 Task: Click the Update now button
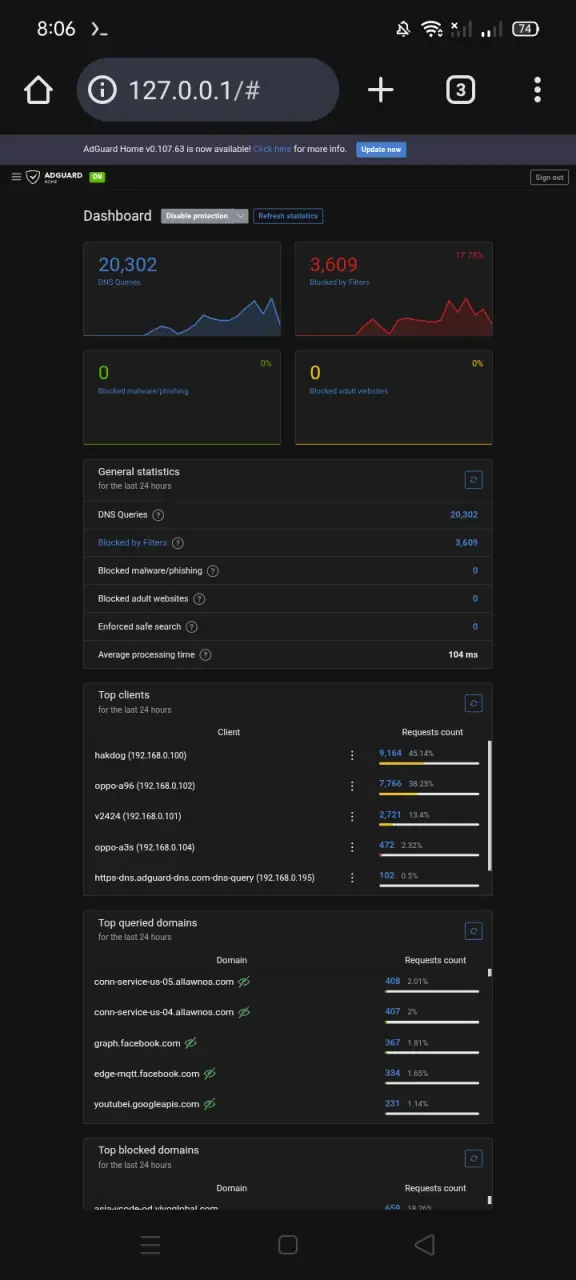[381, 150]
